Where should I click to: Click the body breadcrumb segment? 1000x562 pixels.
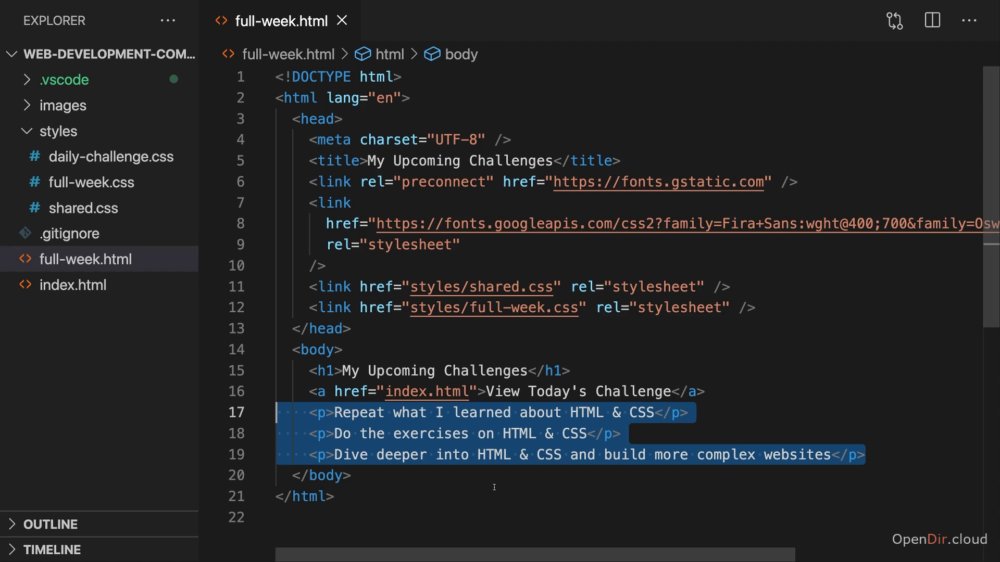[461, 54]
